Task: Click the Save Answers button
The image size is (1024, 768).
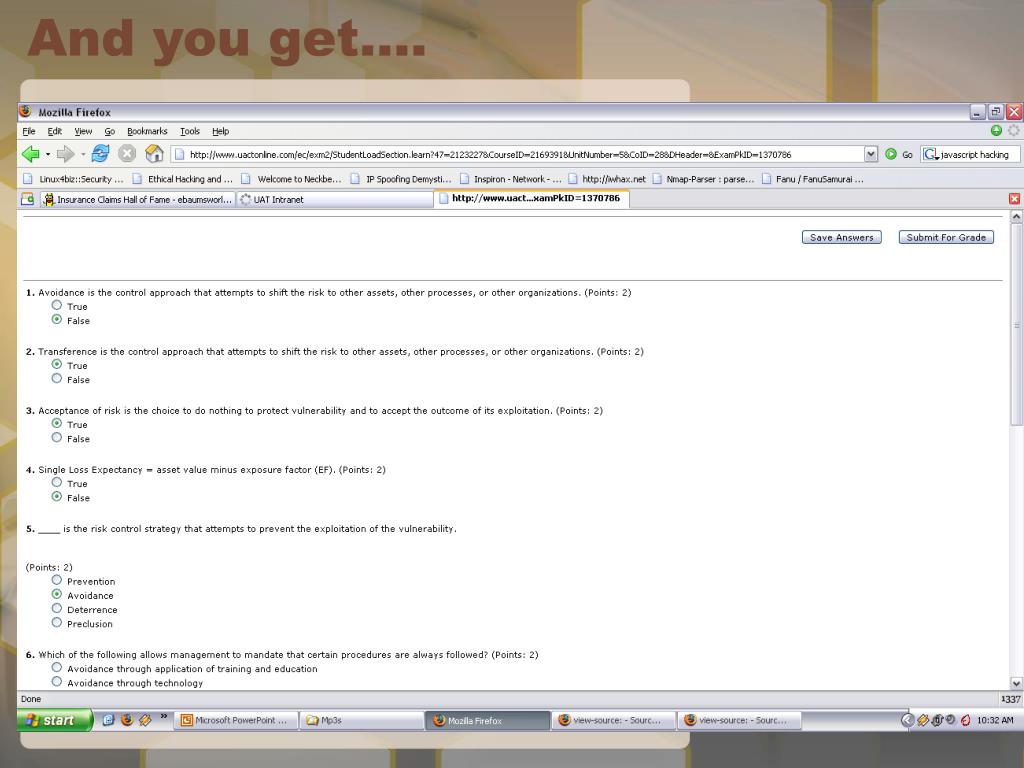Action: 842,238
